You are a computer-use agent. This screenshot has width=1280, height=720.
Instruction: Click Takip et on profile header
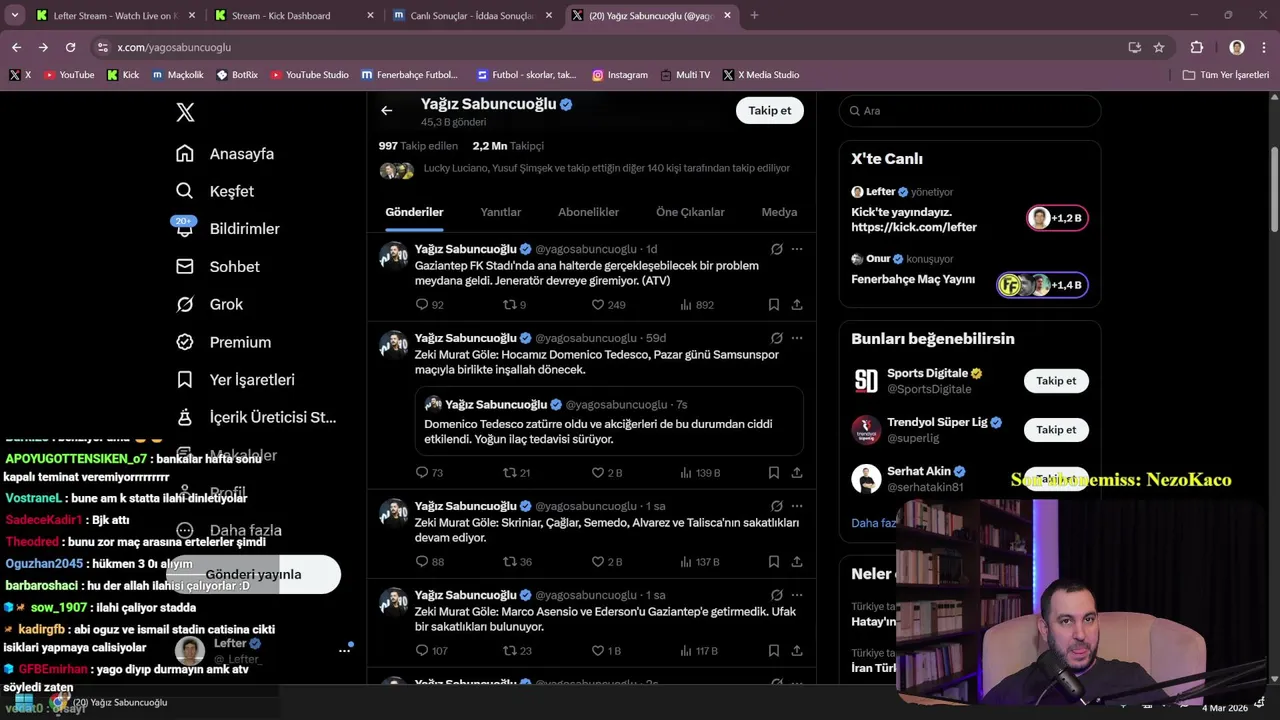coord(770,111)
